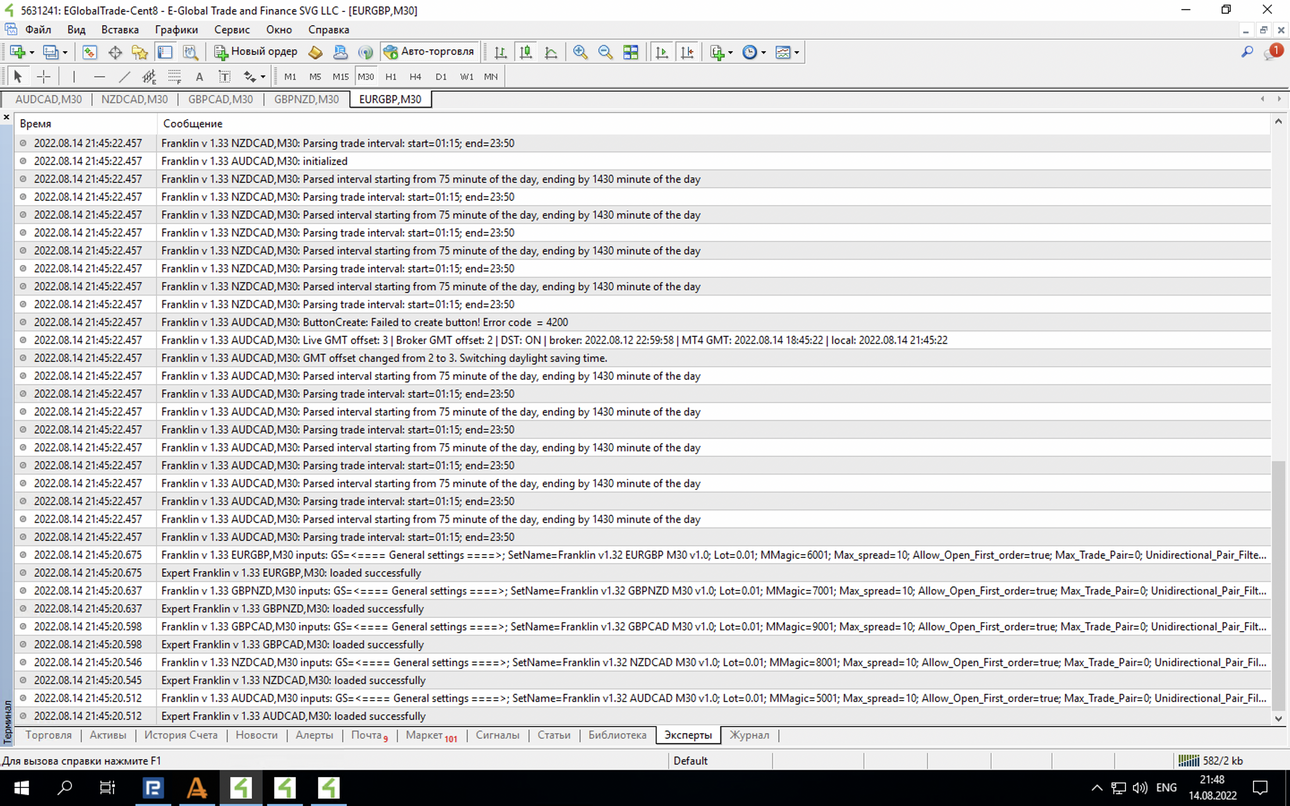Viewport: 1290px width, 806px height.
Task: Select the Fibonacci retracement tool
Action: [174, 76]
